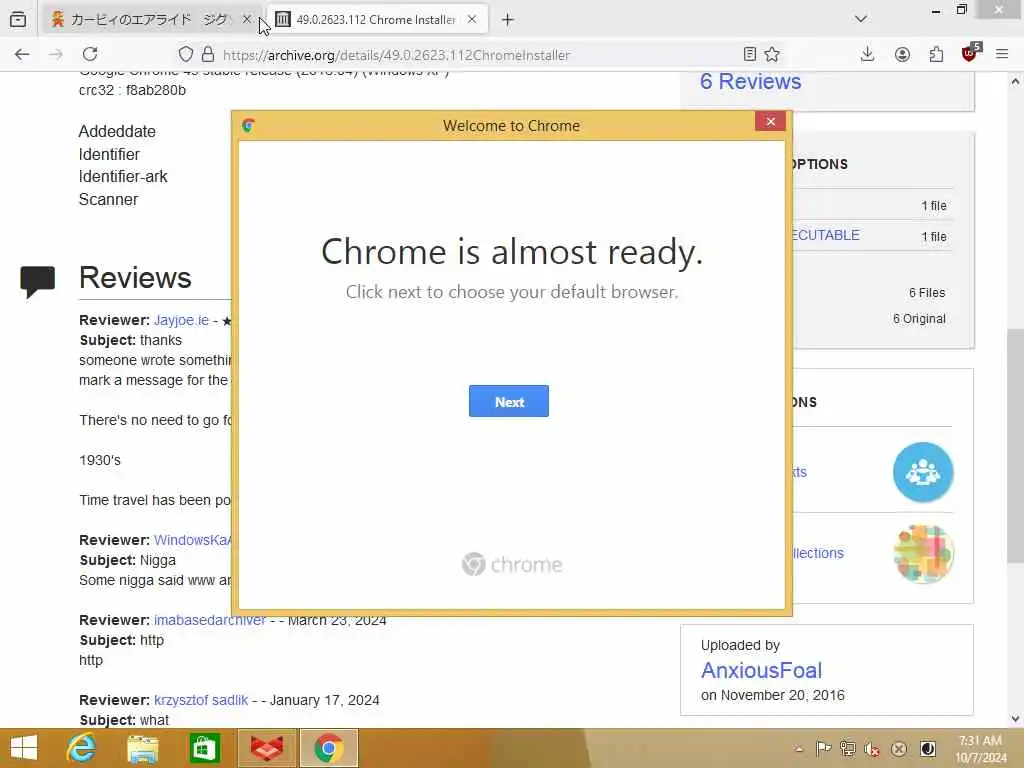Open reviewer Jayjoe.ie profile link

181,320
